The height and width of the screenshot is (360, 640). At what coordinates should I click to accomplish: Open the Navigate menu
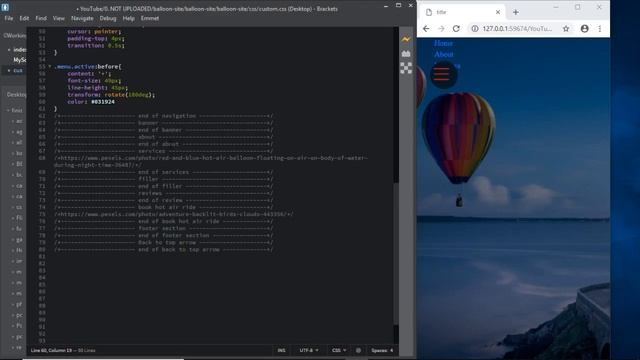[82, 18]
